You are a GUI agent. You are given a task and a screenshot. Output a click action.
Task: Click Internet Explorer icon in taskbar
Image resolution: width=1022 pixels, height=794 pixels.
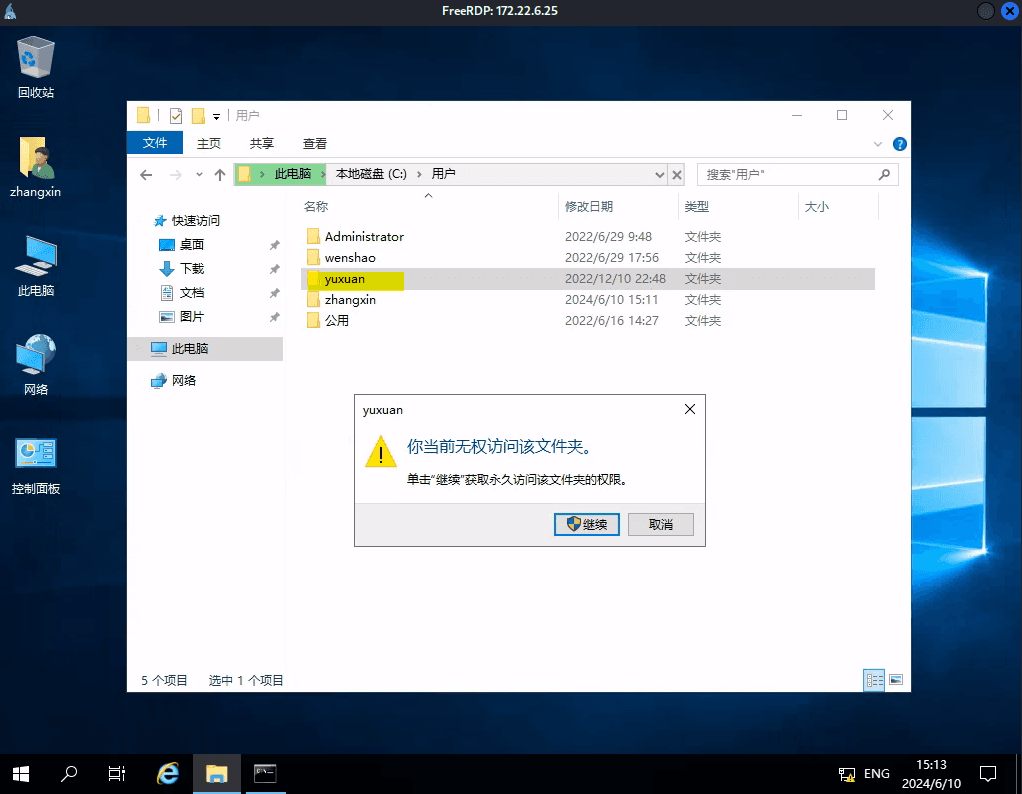click(x=169, y=773)
